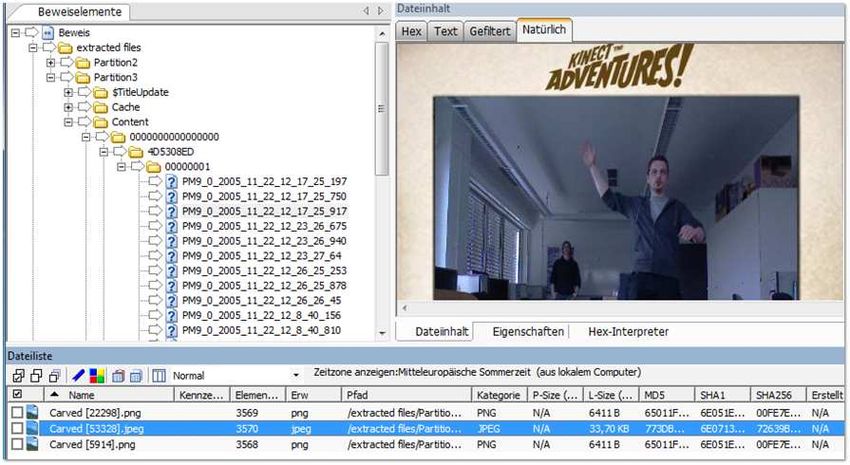The height and width of the screenshot is (465, 850).
Task: Switch to the Hex tab
Action: [411, 31]
